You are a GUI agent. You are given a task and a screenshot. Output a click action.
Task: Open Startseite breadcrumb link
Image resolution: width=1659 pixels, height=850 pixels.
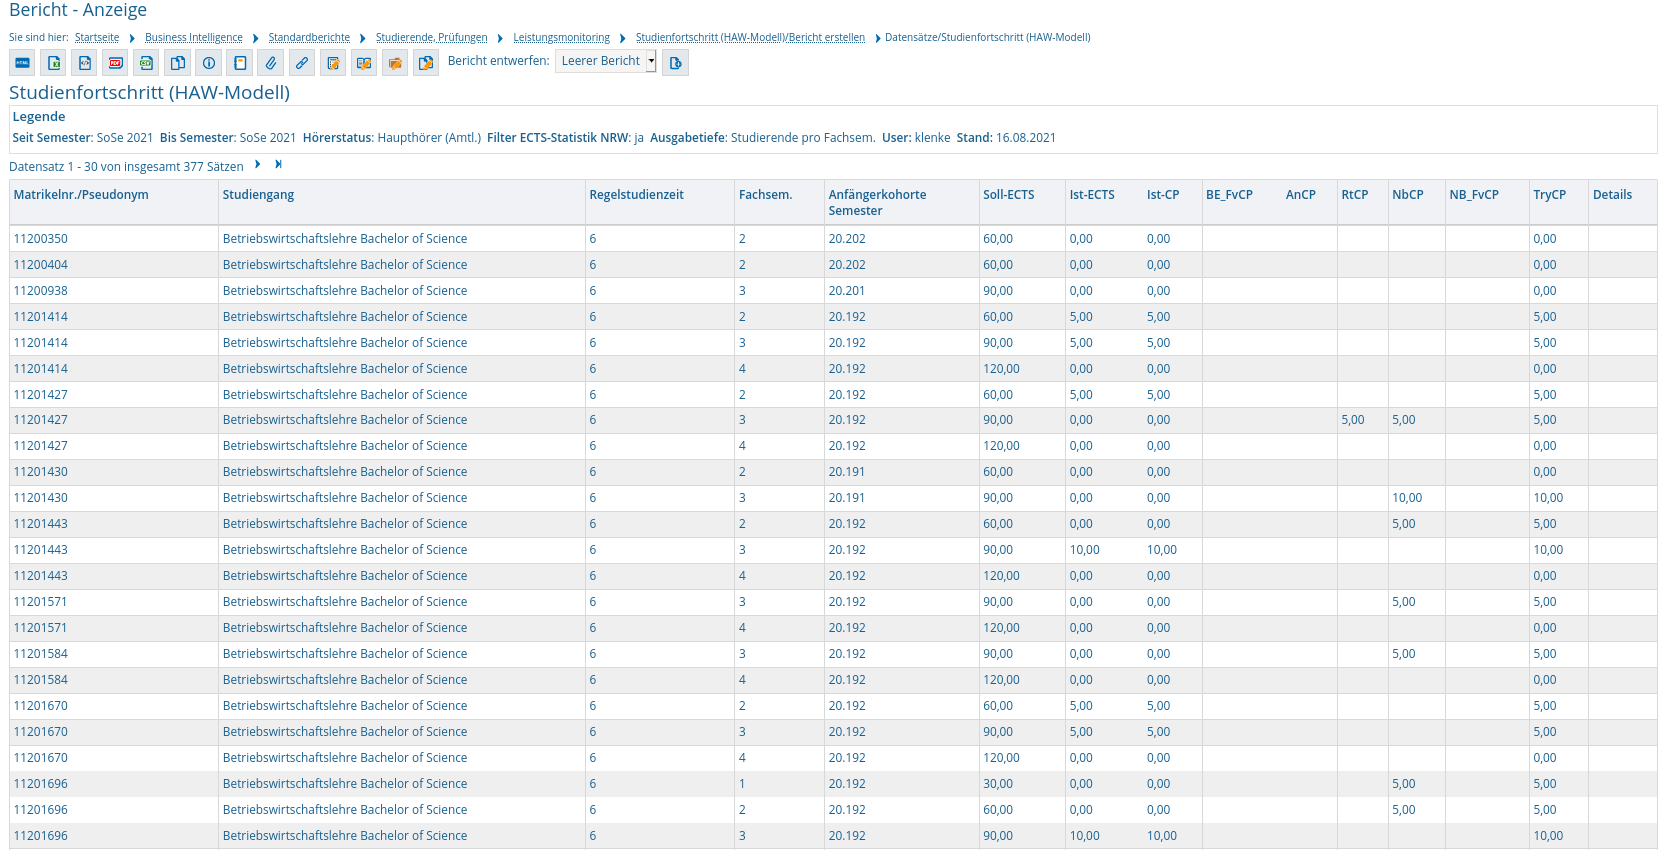[x=97, y=38]
